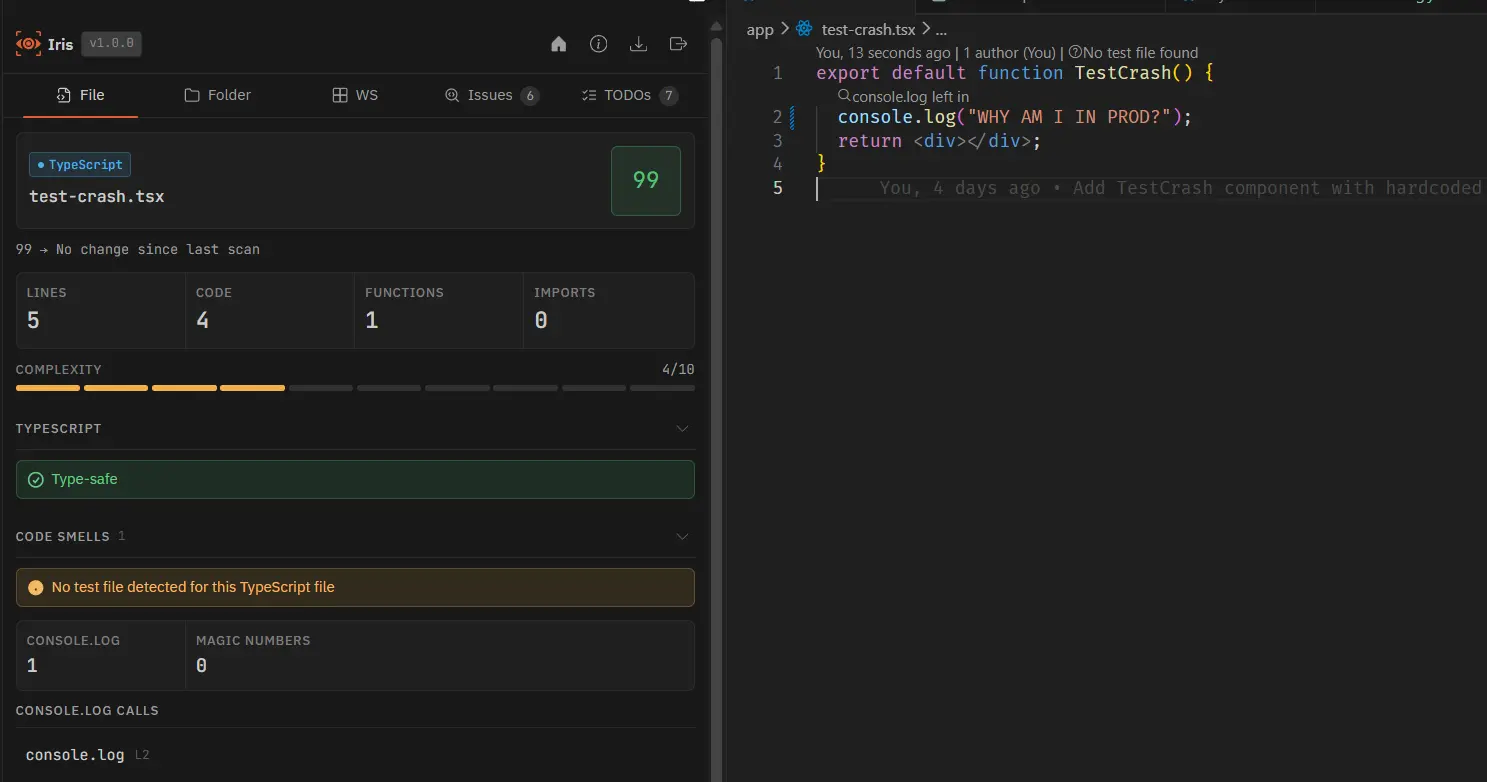This screenshot has width=1487, height=782.
Task: Click the export arrow icon
Action: tap(678, 44)
